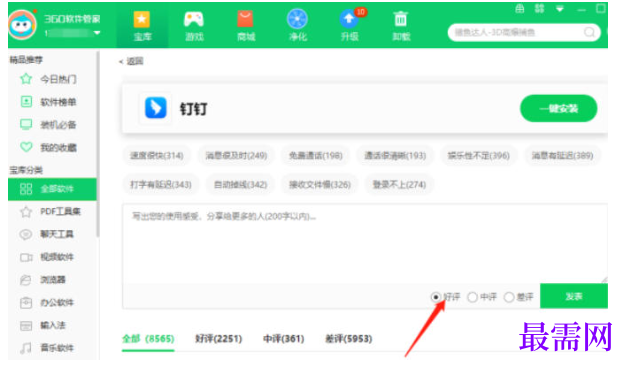Switch to 中评(361) reviews tab
The width and height of the screenshot is (631, 368).
283,339
